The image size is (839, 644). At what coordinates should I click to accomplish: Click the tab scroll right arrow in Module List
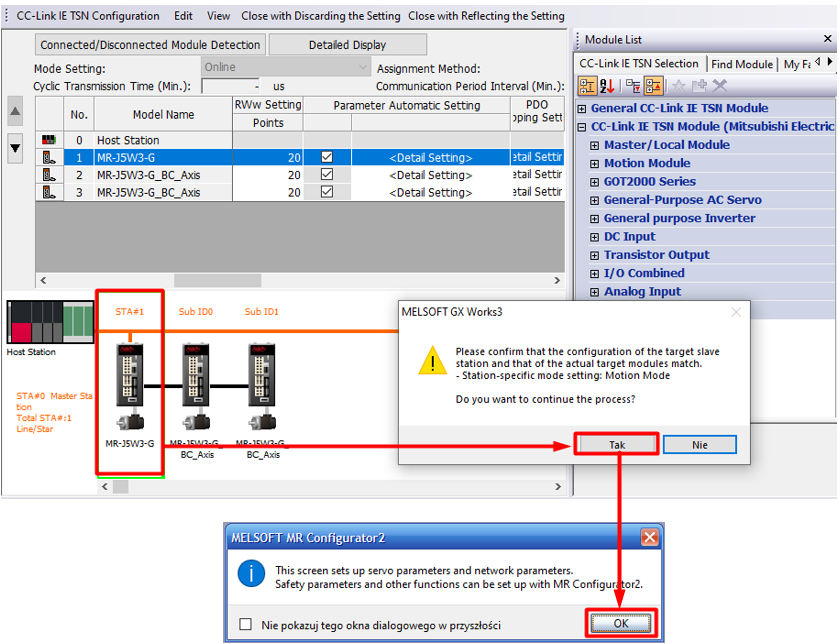click(830, 62)
